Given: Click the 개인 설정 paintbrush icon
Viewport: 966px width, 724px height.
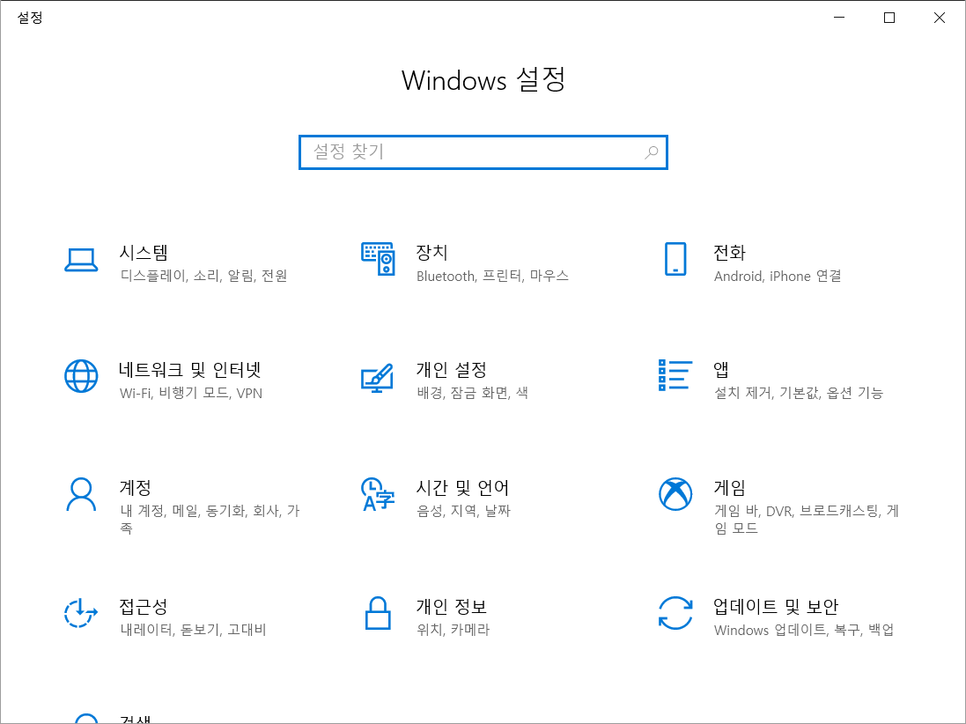Looking at the screenshot, I should pyautogui.click(x=378, y=377).
